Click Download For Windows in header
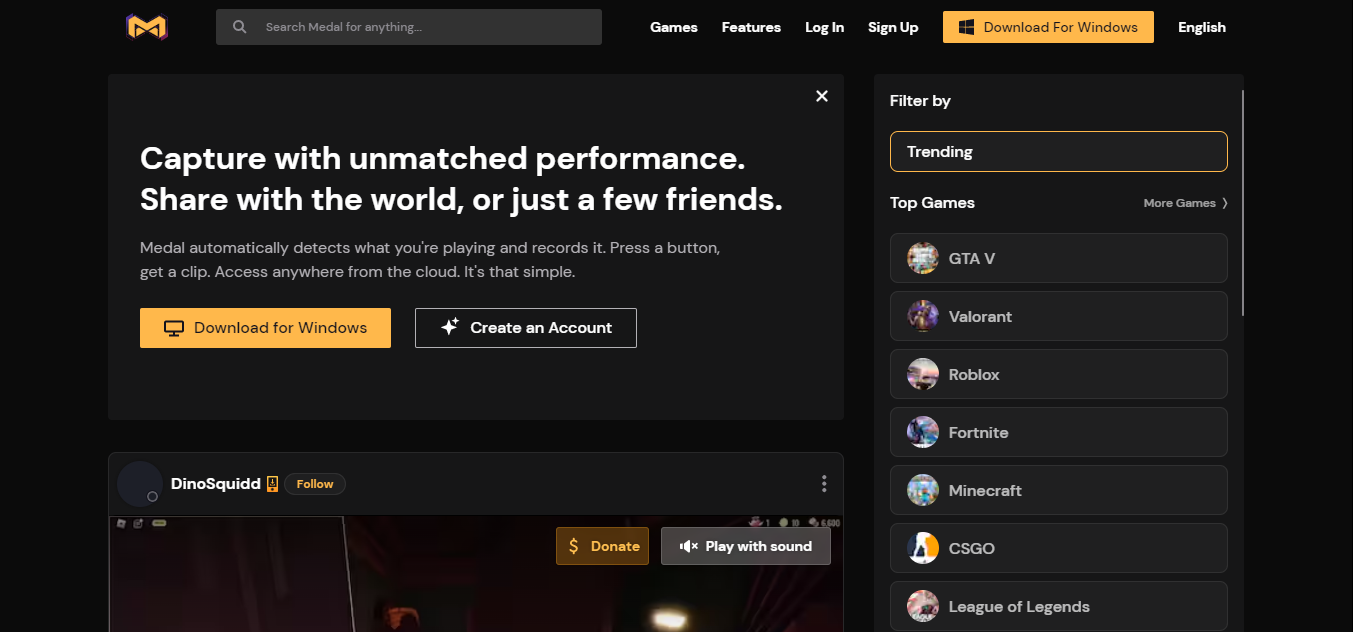Screen dimensions: 1353x632 click(1048, 27)
